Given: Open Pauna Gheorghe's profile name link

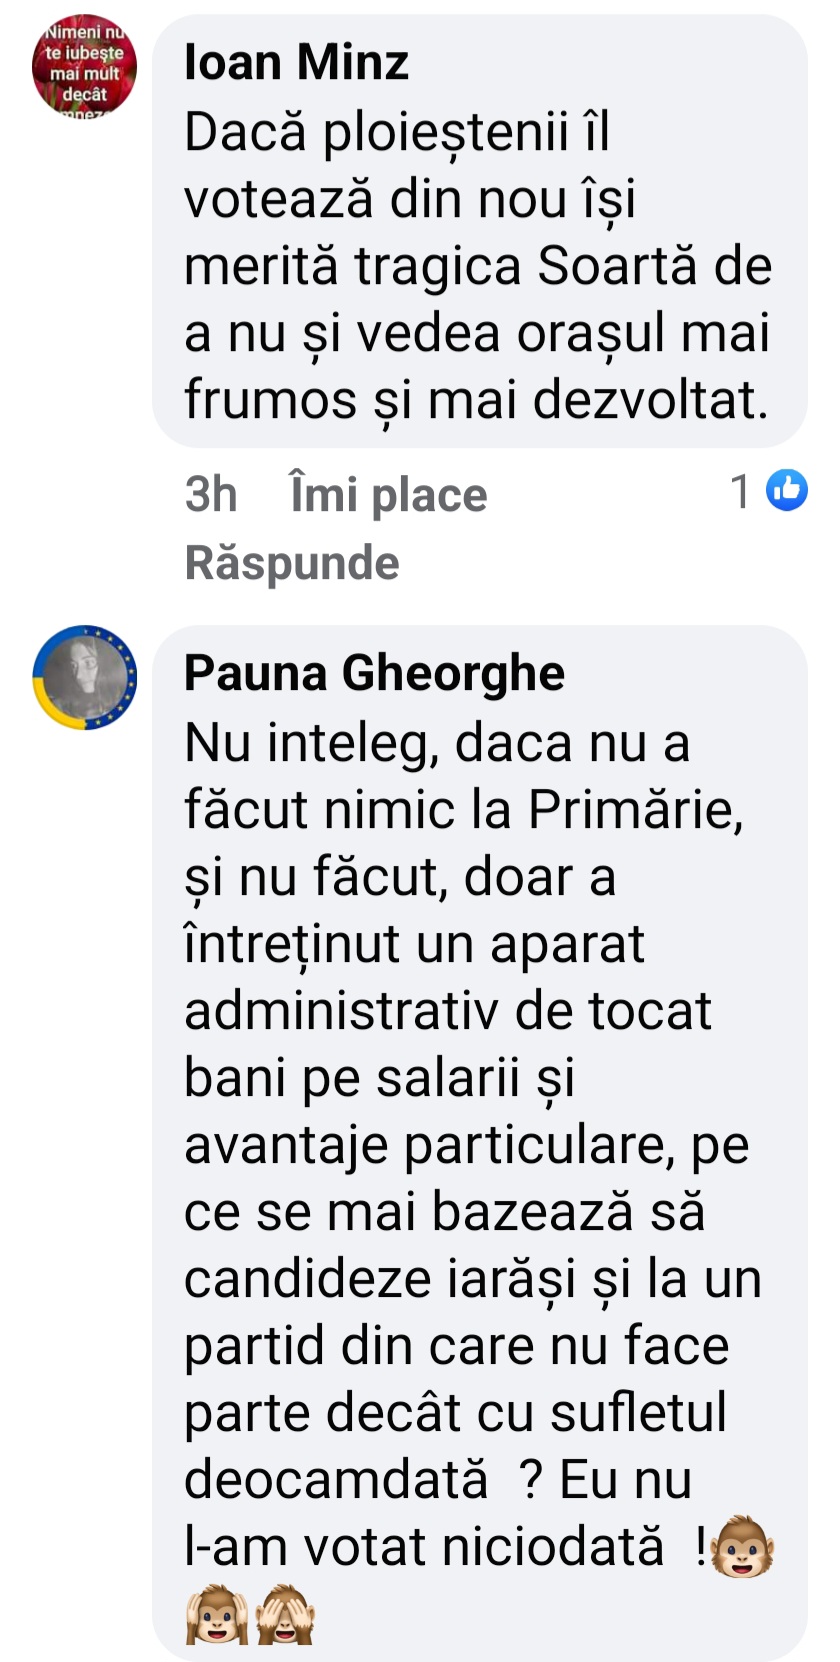Looking at the screenshot, I should [x=374, y=672].
